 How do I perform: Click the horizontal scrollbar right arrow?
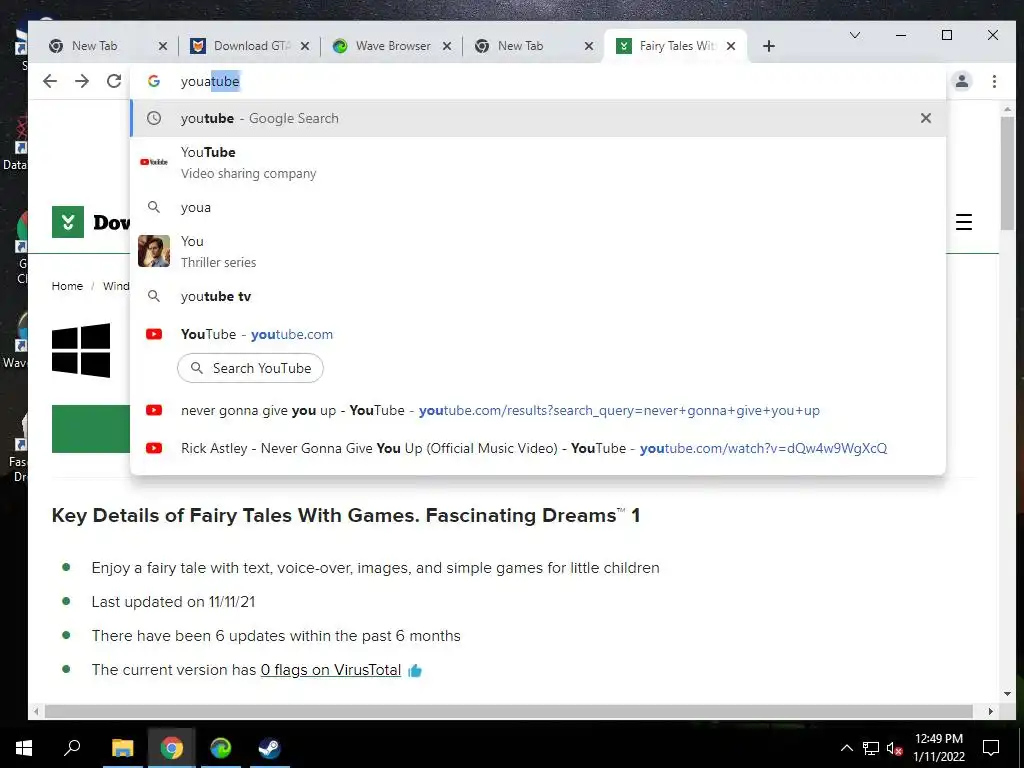(991, 711)
